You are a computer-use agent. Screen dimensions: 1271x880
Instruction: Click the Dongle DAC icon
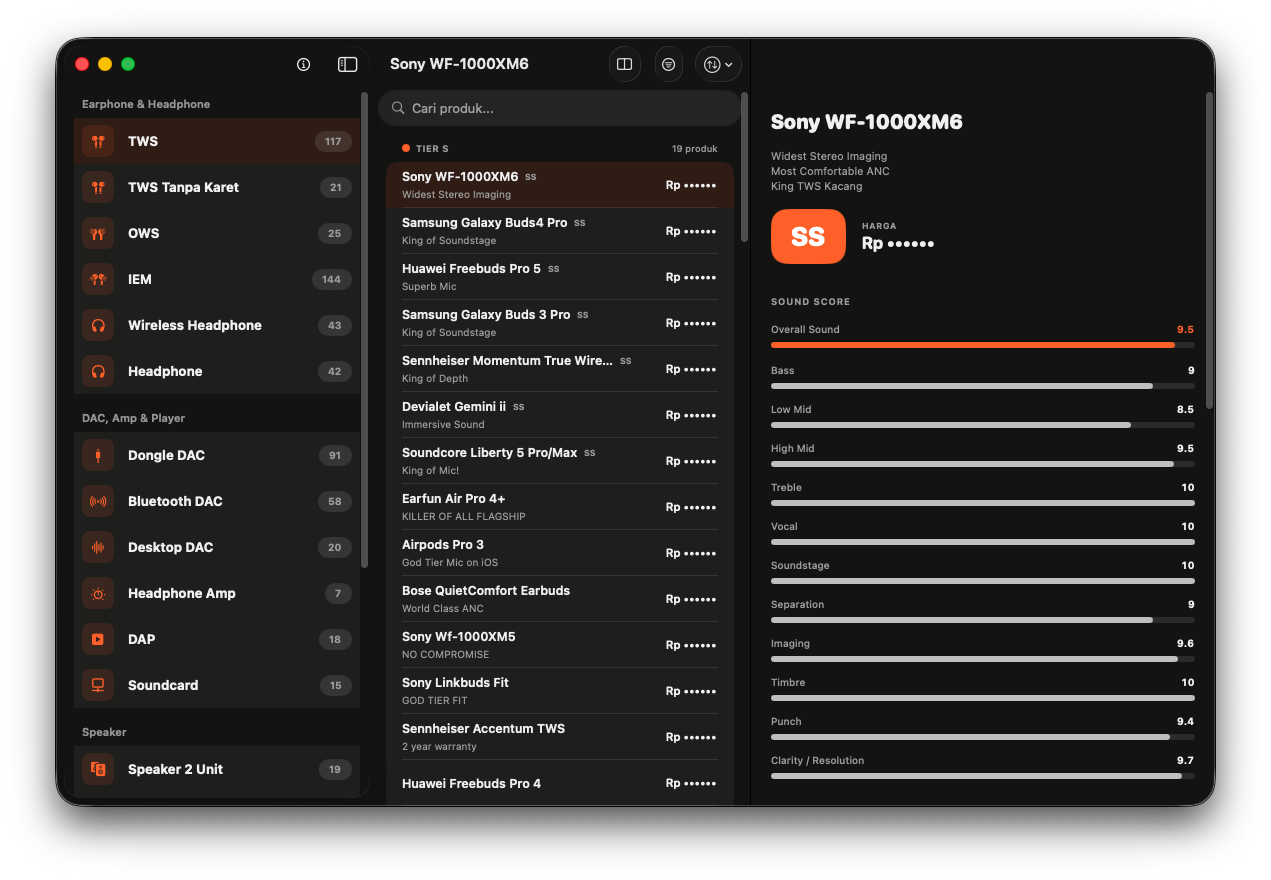98,455
